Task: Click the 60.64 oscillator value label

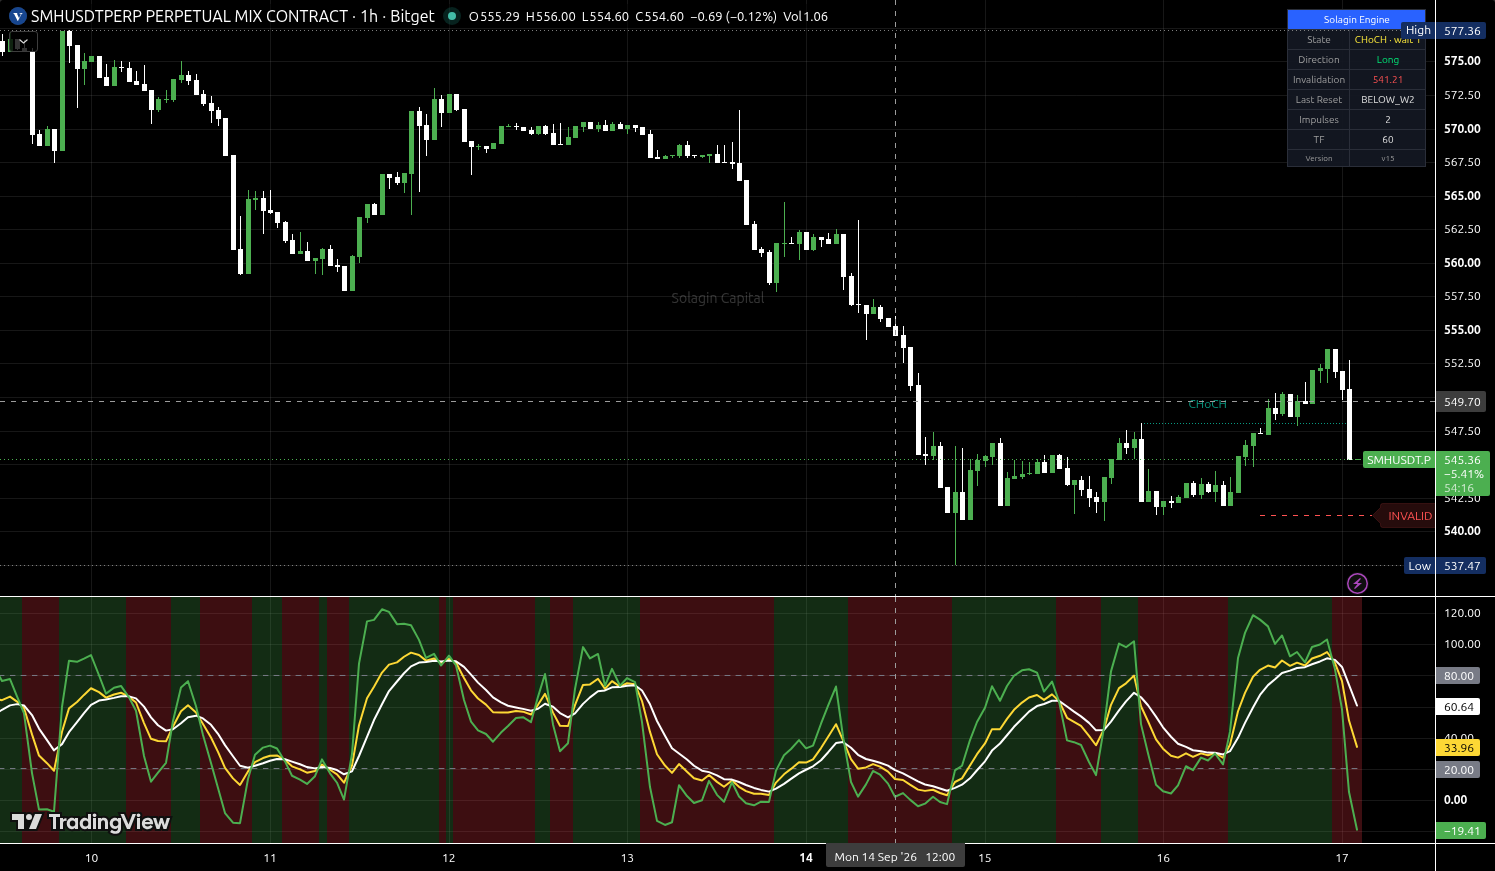Action: (1459, 707)
